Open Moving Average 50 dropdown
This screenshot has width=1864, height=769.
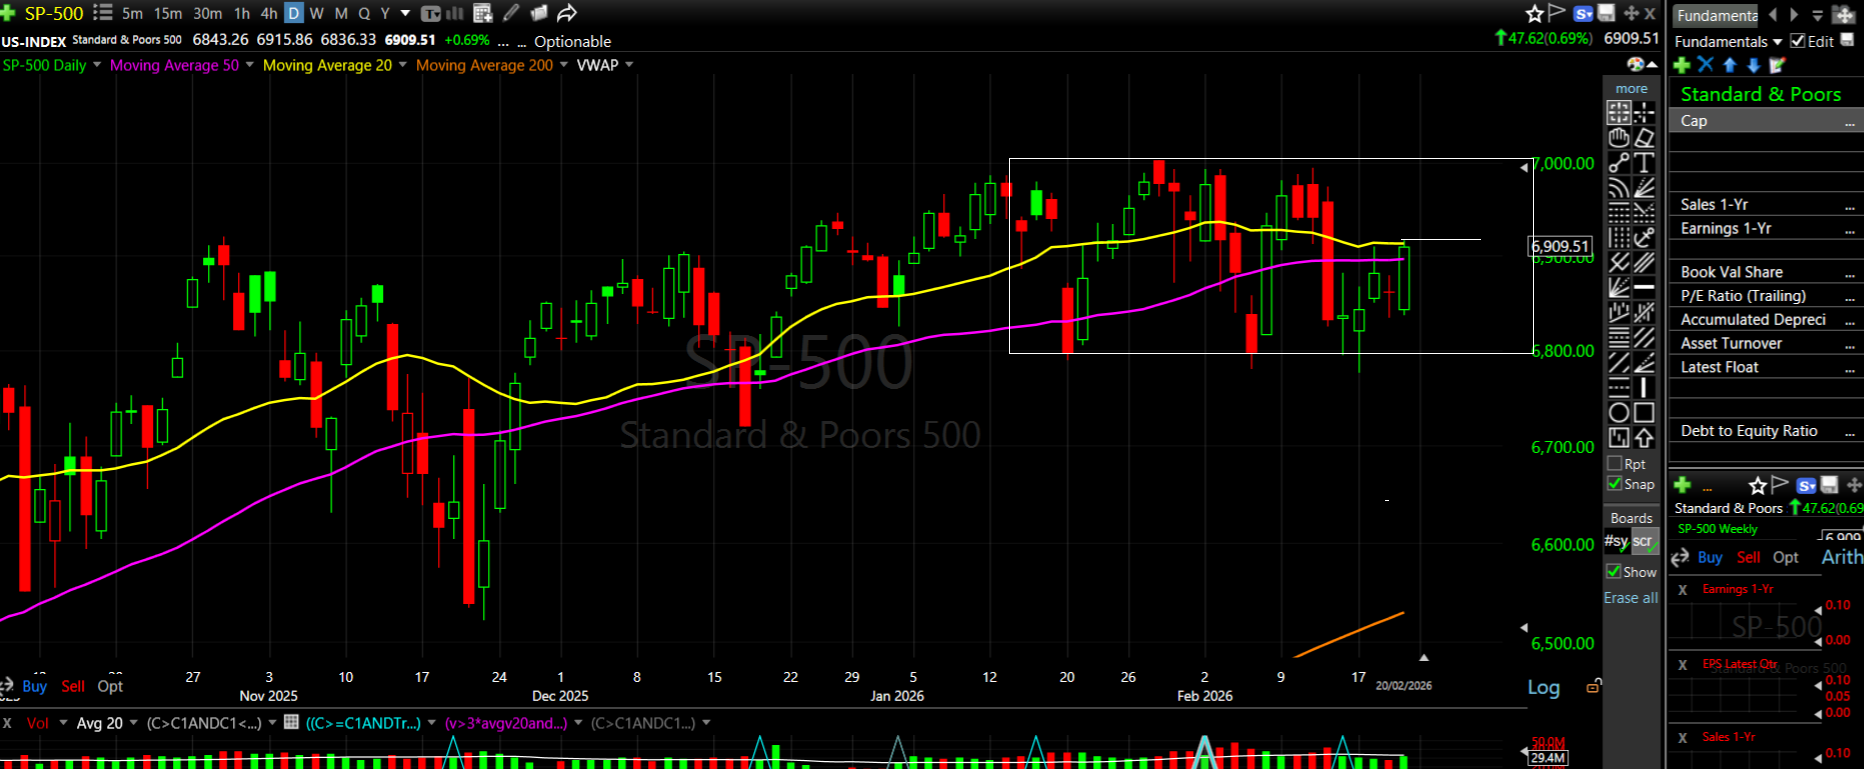pyautogui.click(x=249, y=65)
